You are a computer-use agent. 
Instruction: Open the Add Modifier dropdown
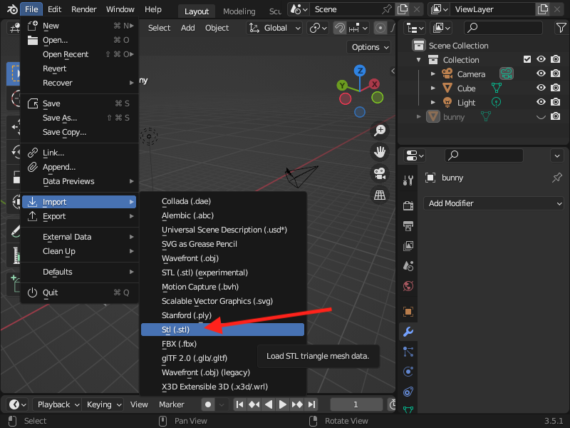(x=494, y=203)
